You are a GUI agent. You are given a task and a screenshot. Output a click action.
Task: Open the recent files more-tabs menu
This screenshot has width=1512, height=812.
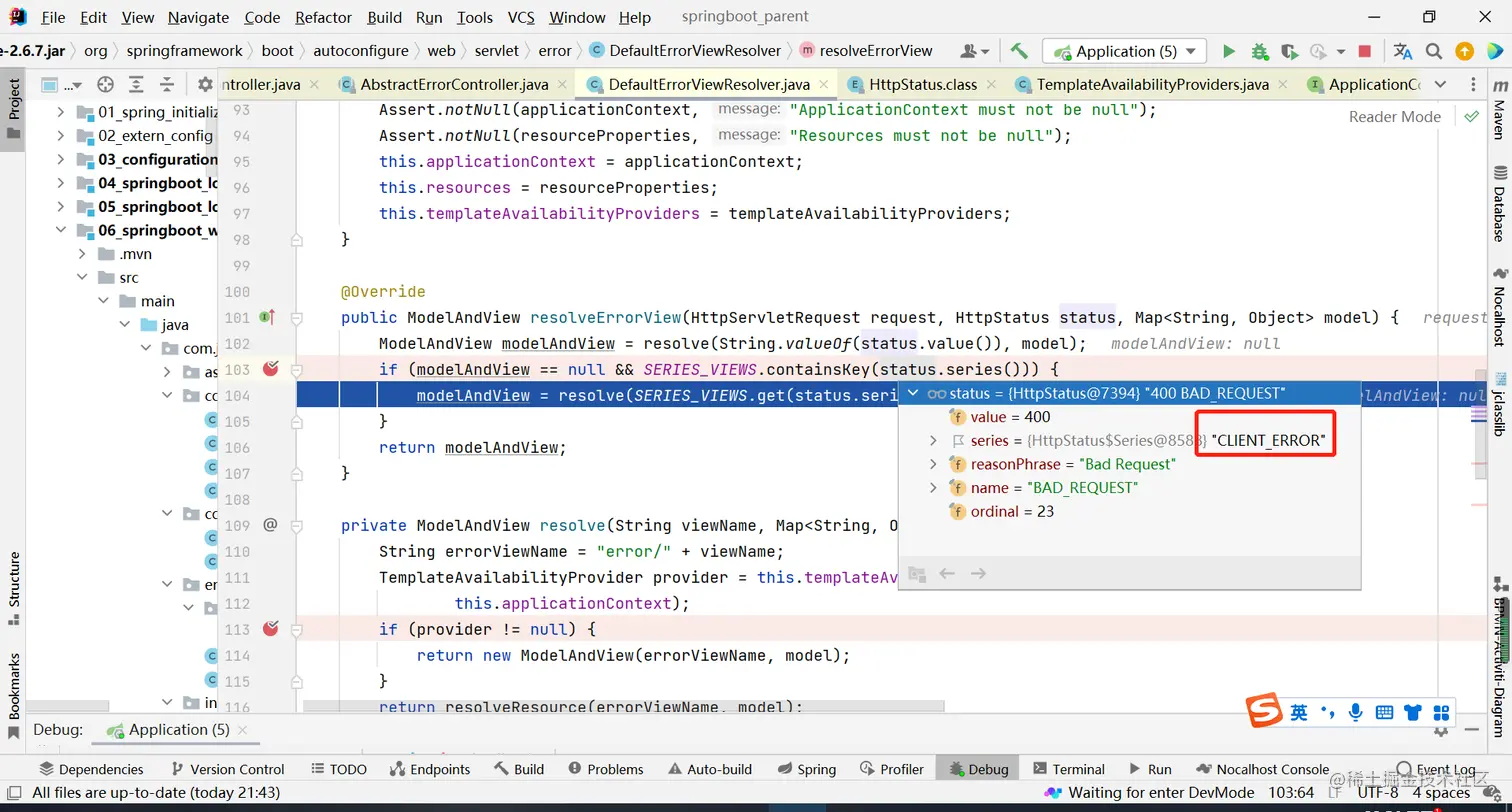coord(1440,85)
